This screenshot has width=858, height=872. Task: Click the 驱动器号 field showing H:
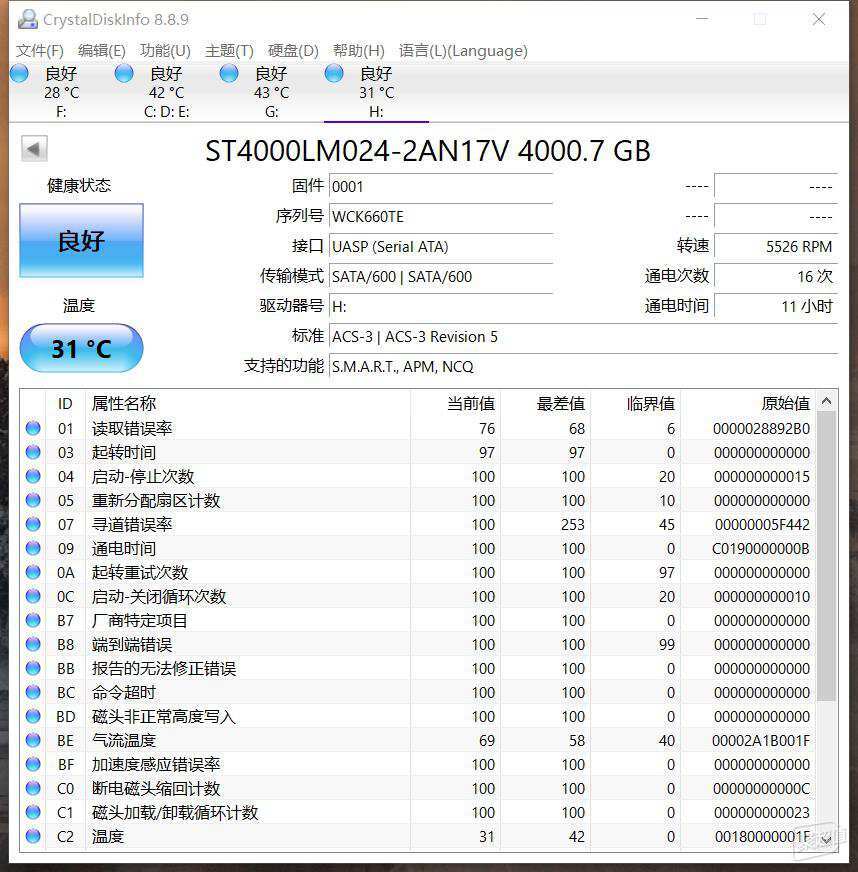441,306
